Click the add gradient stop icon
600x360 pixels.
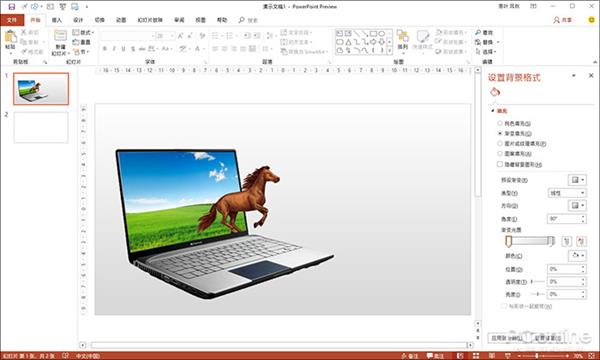pos(567,241)
